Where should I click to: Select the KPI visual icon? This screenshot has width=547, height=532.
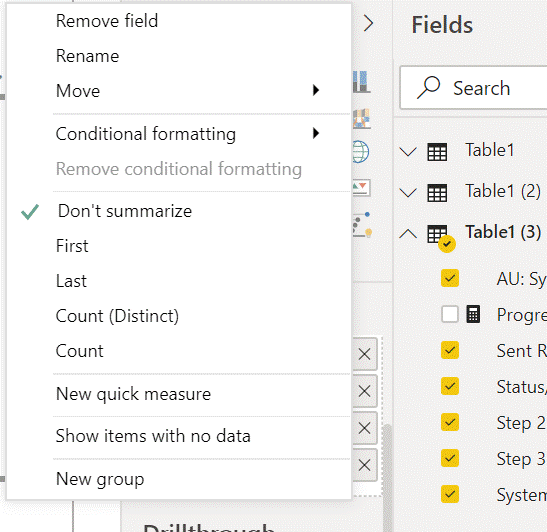point(361,188)
